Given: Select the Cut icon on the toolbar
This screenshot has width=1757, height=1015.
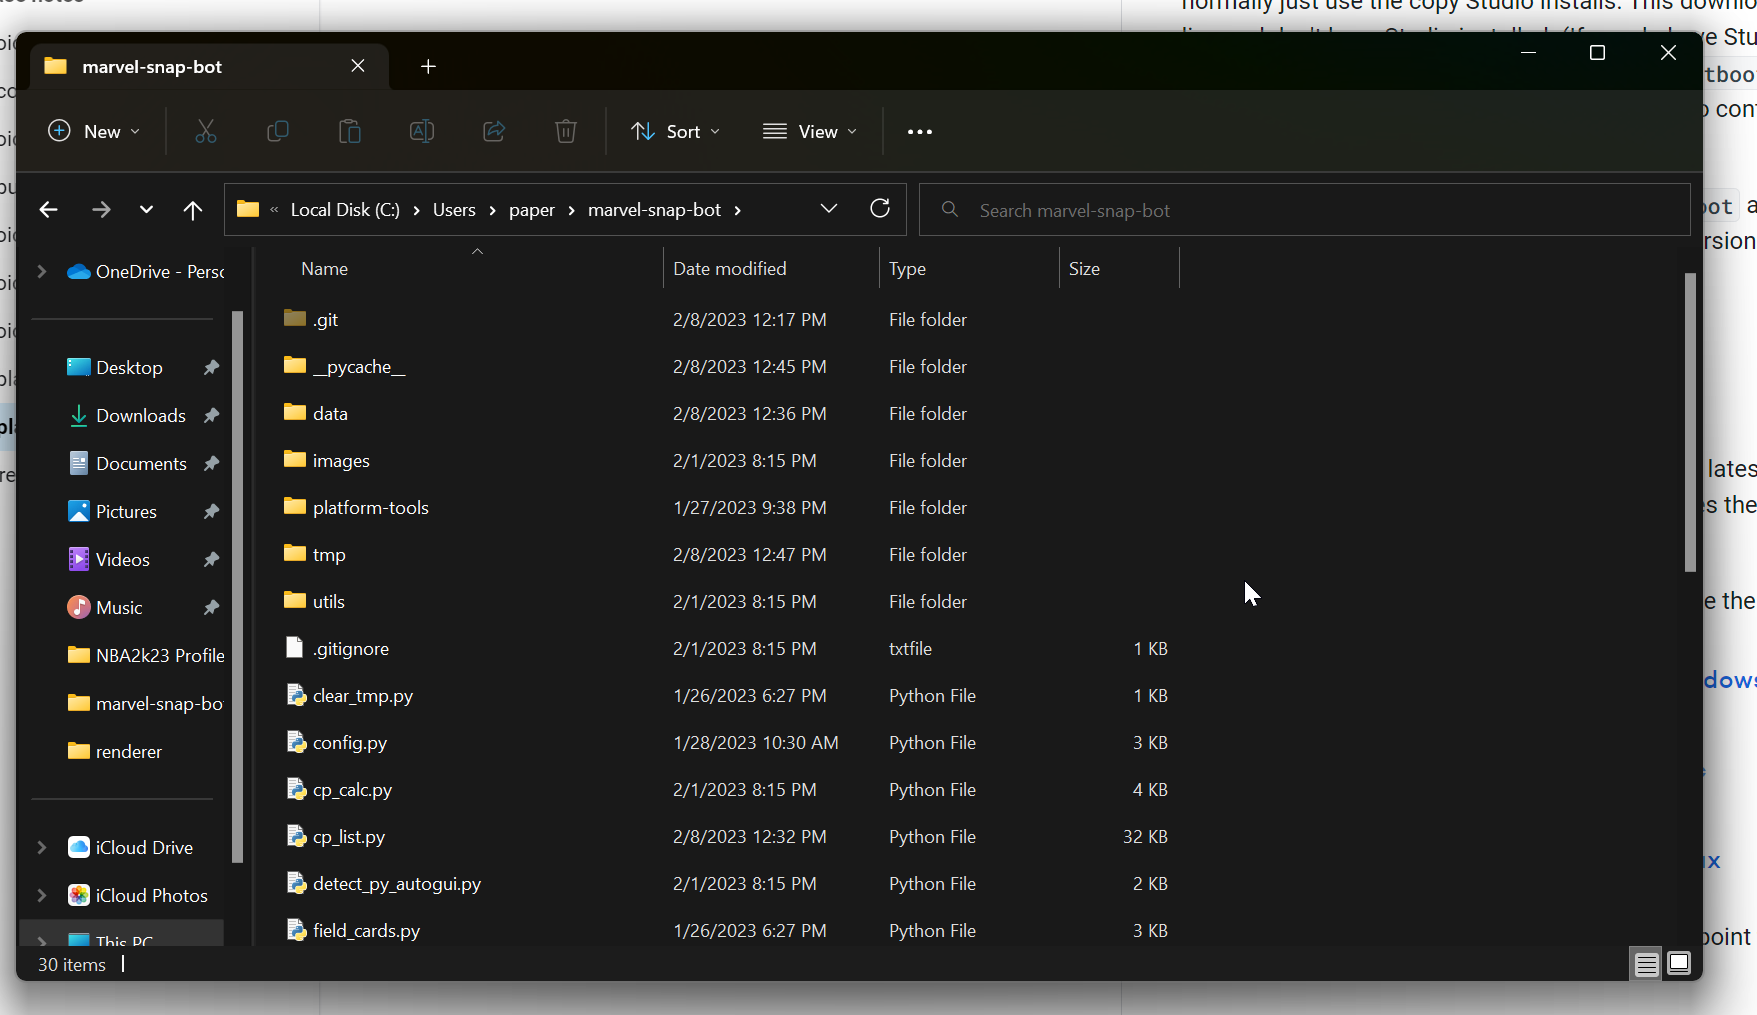Looking at the screenshot, I should pyautogui.click(x=206, y=131).
